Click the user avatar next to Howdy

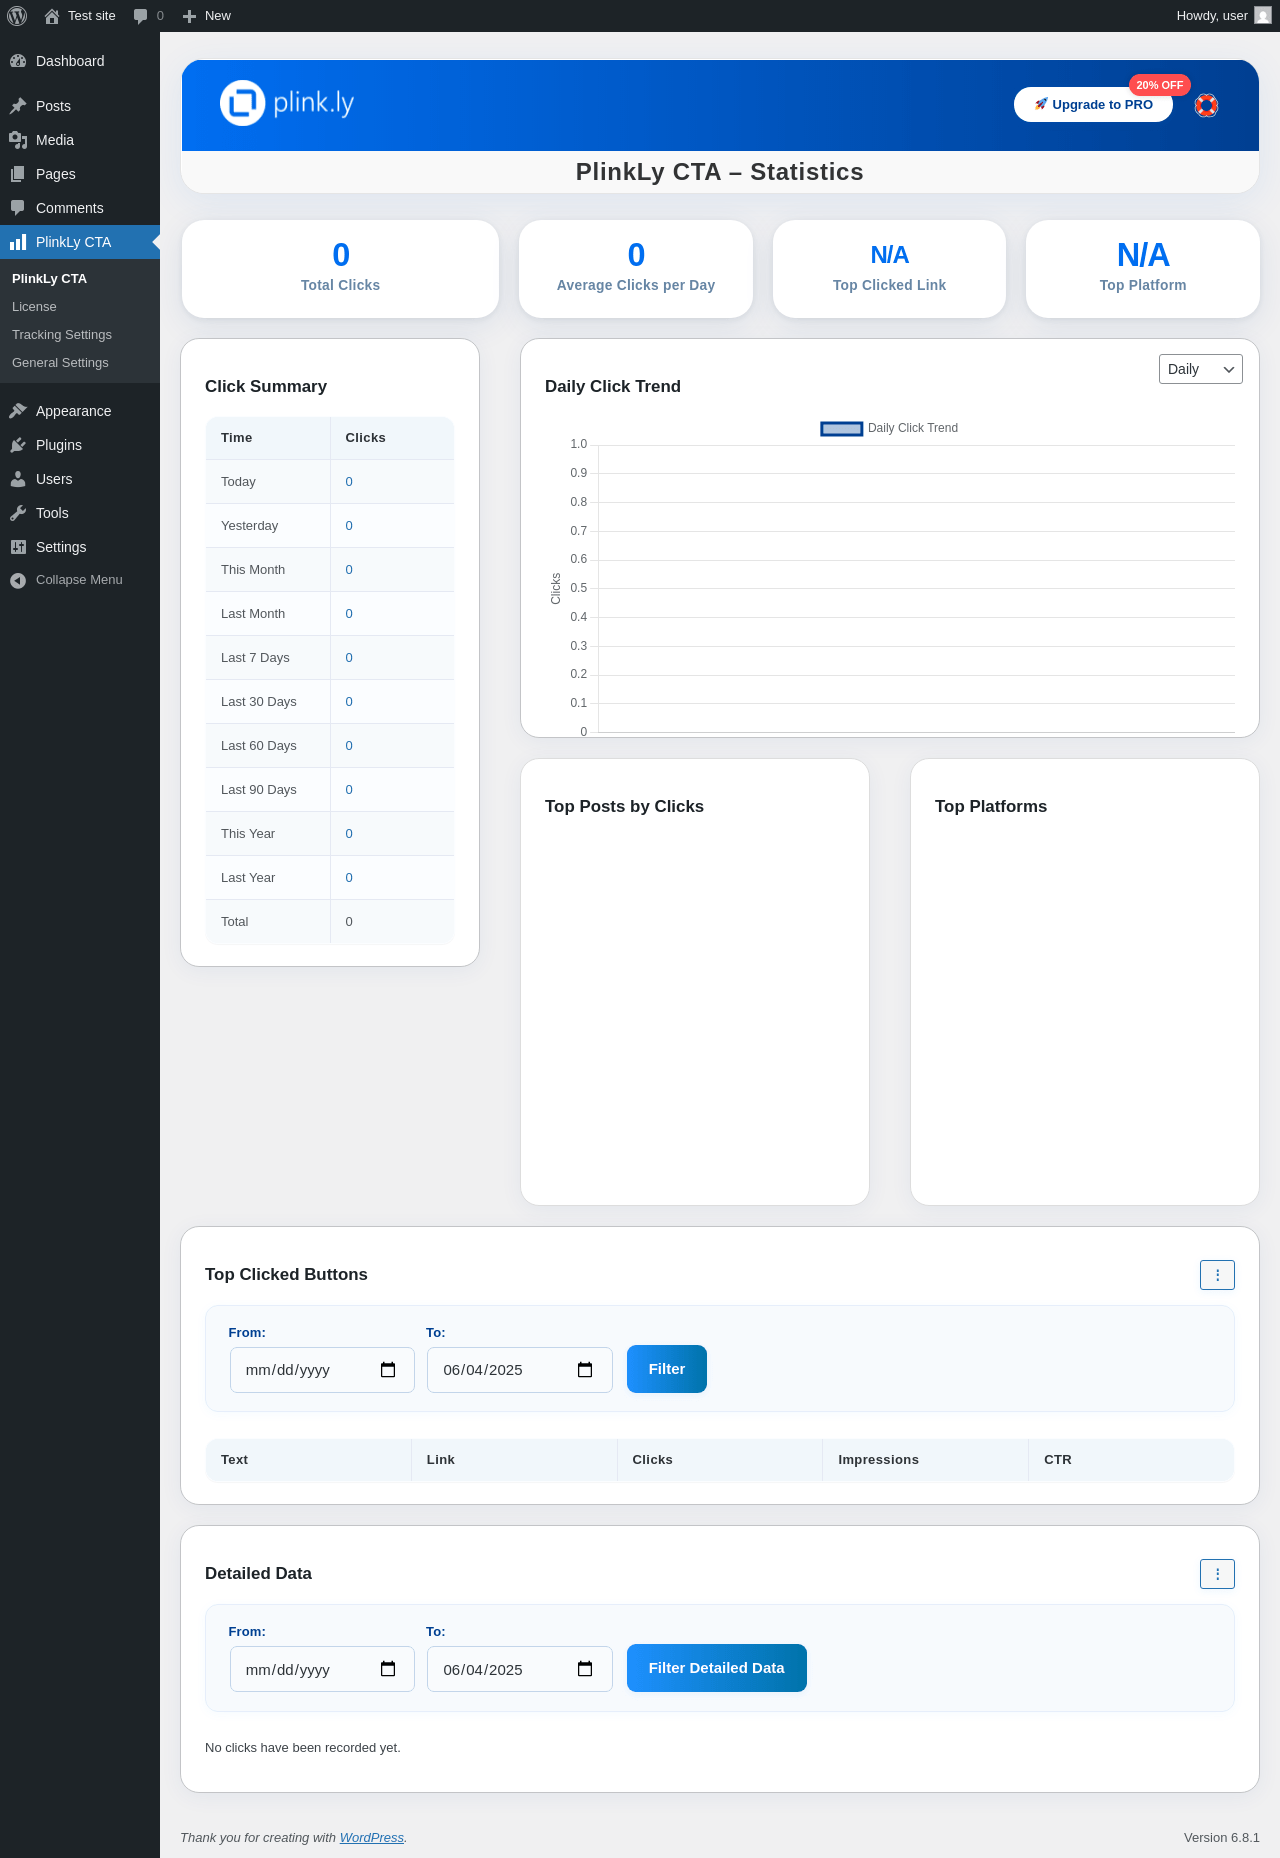pyautogui.click(x=1263, y=16)
